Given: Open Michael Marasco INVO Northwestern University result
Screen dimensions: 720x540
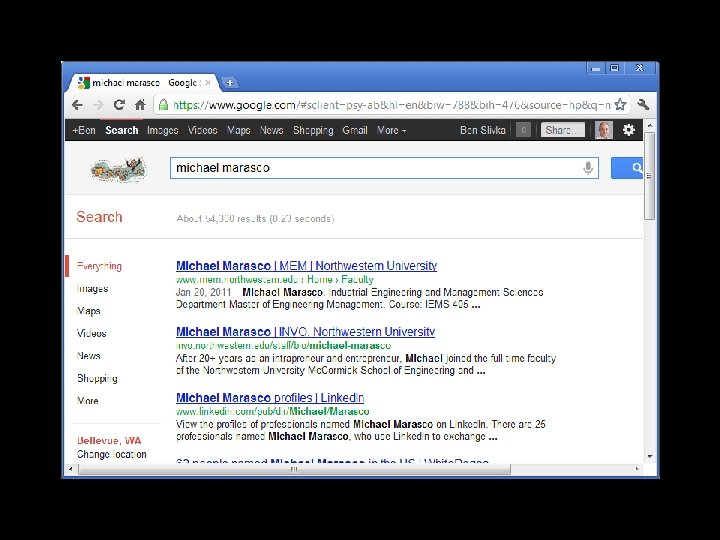Looking at the screenshot, I should tap(305, 332).
